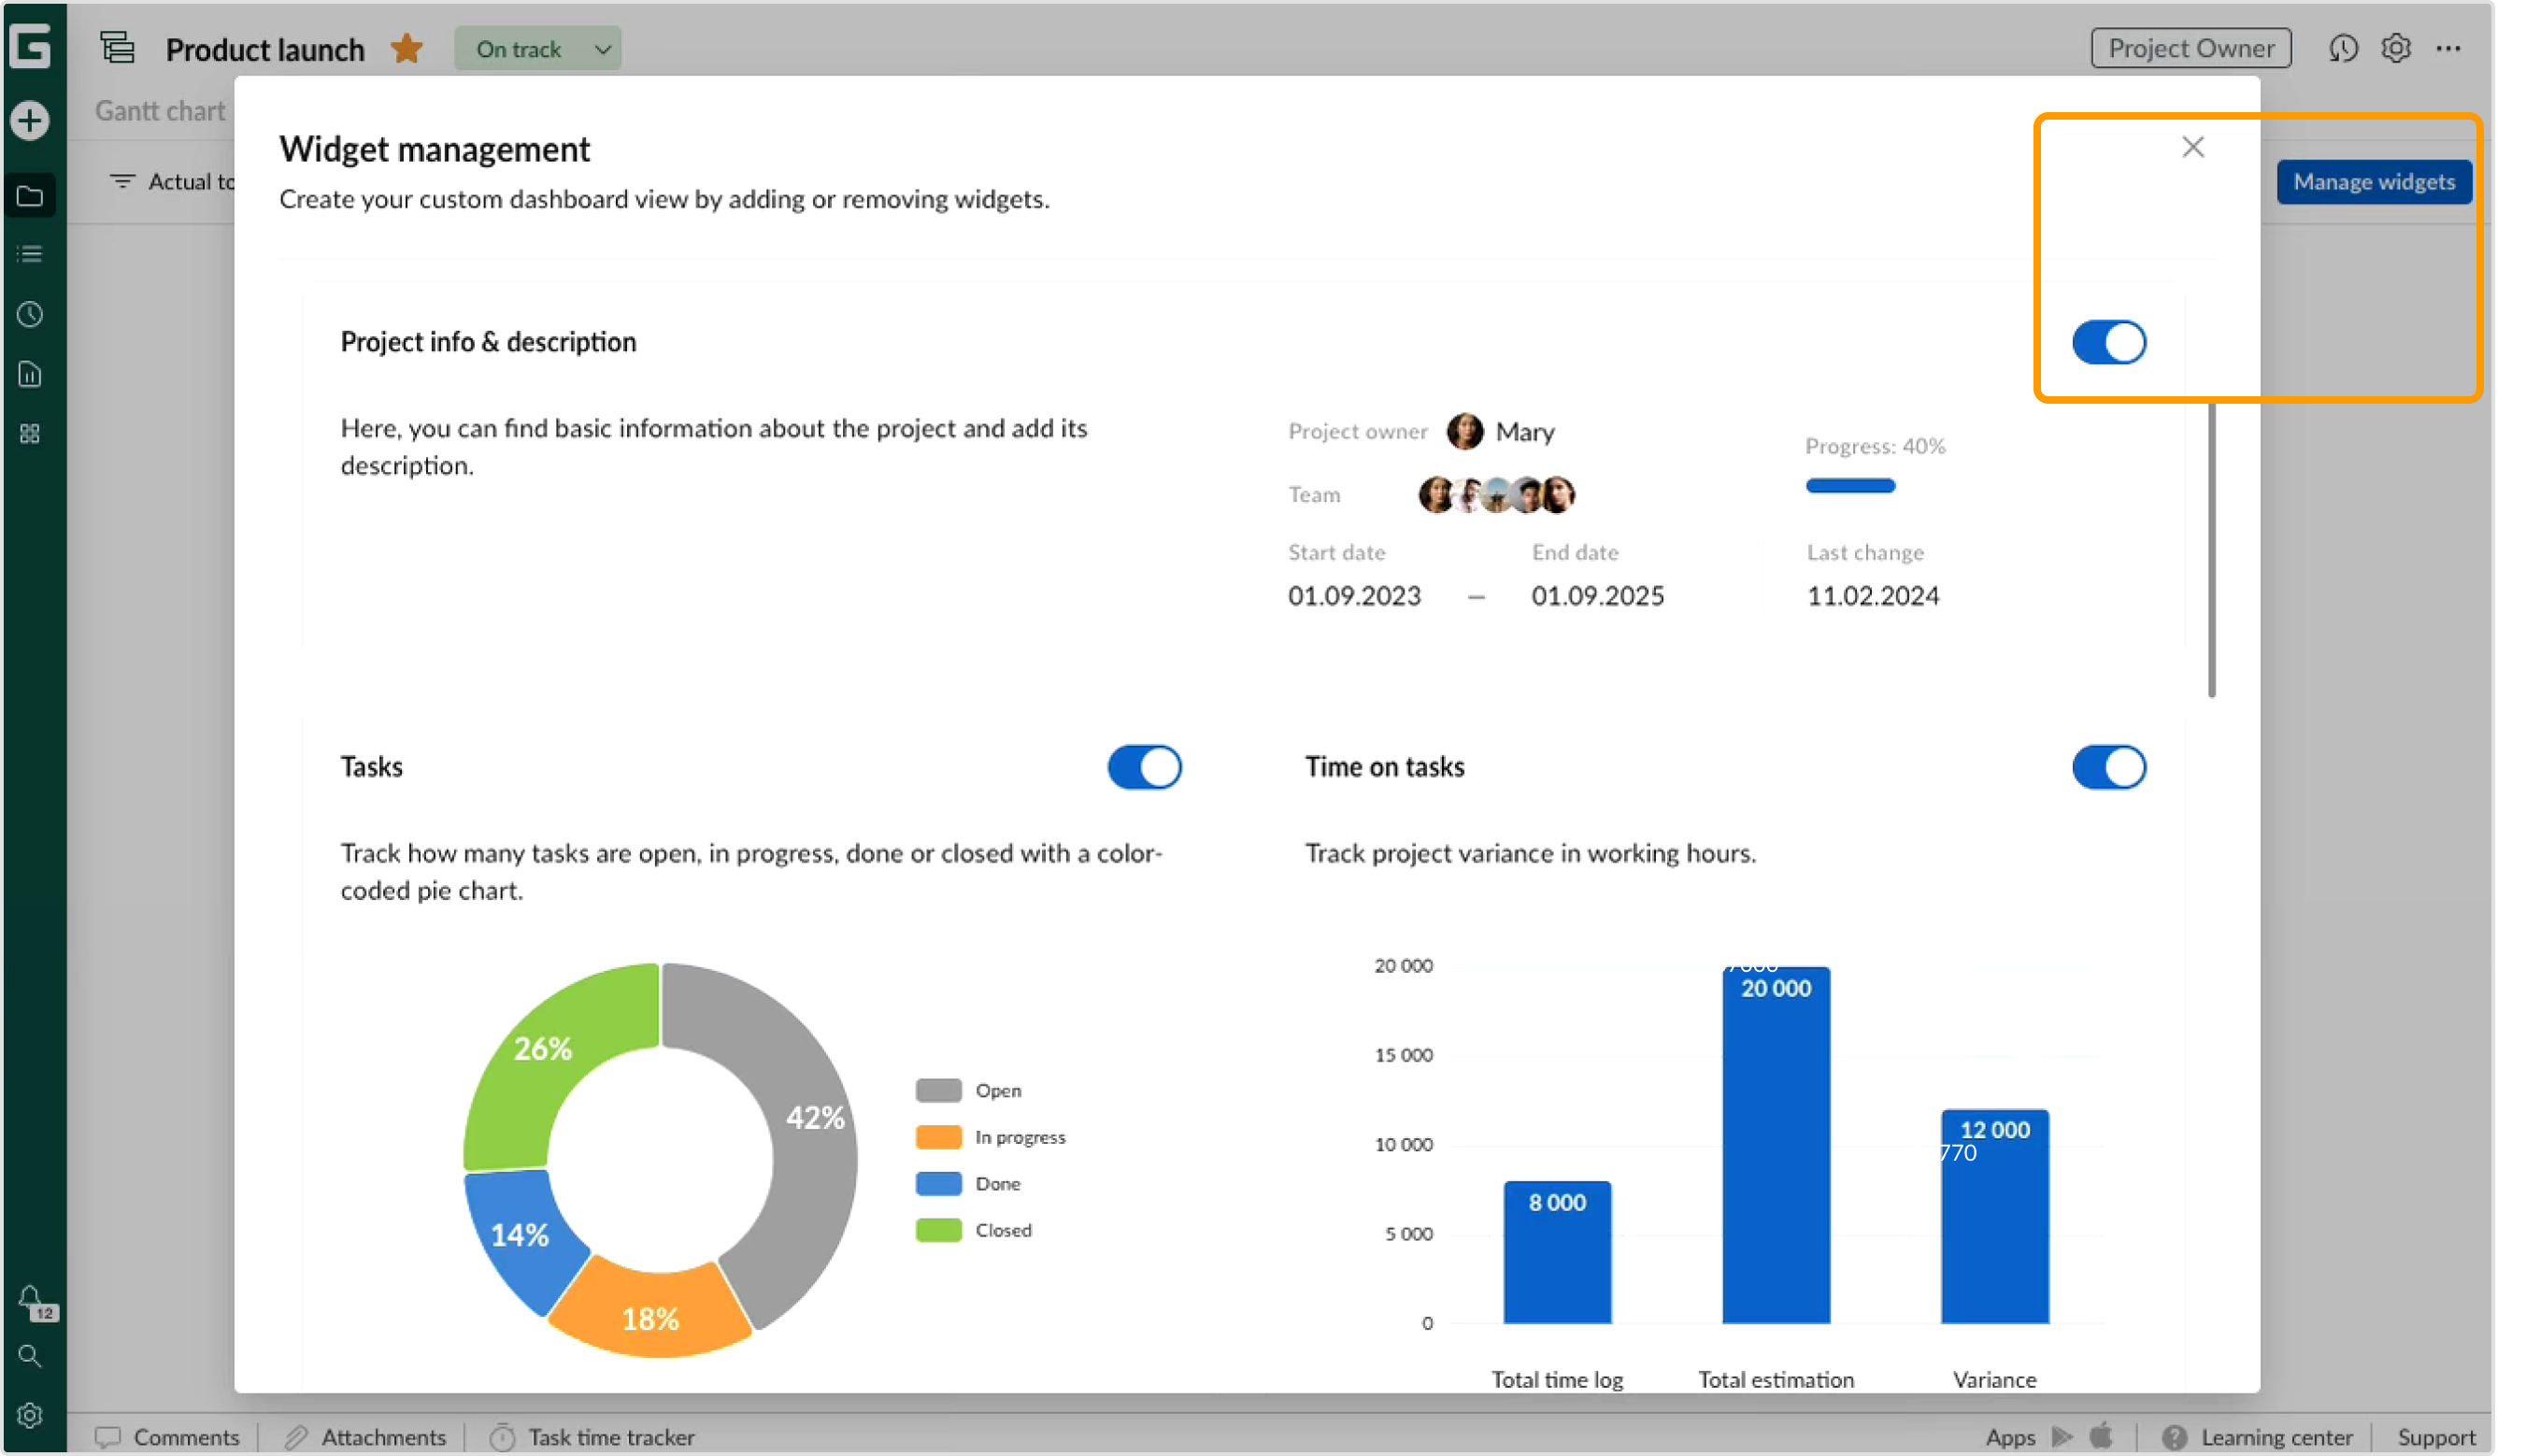
Task: Select Mary's project owner avatar
Action: [x=1468, y=431]
